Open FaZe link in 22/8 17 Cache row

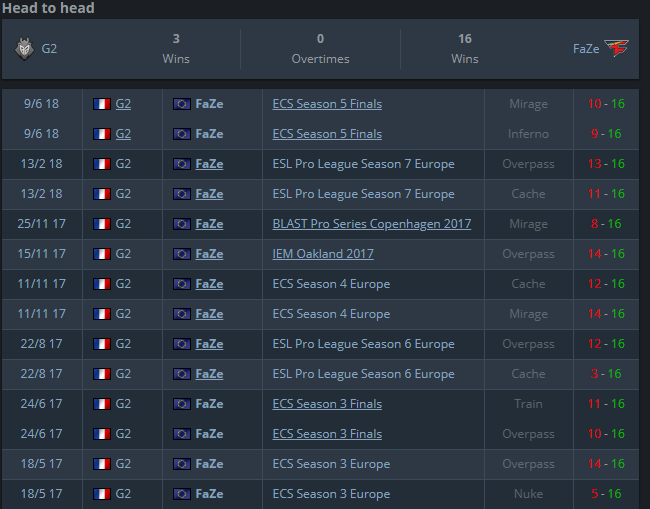pyautogui.click(x=209, y=374)
